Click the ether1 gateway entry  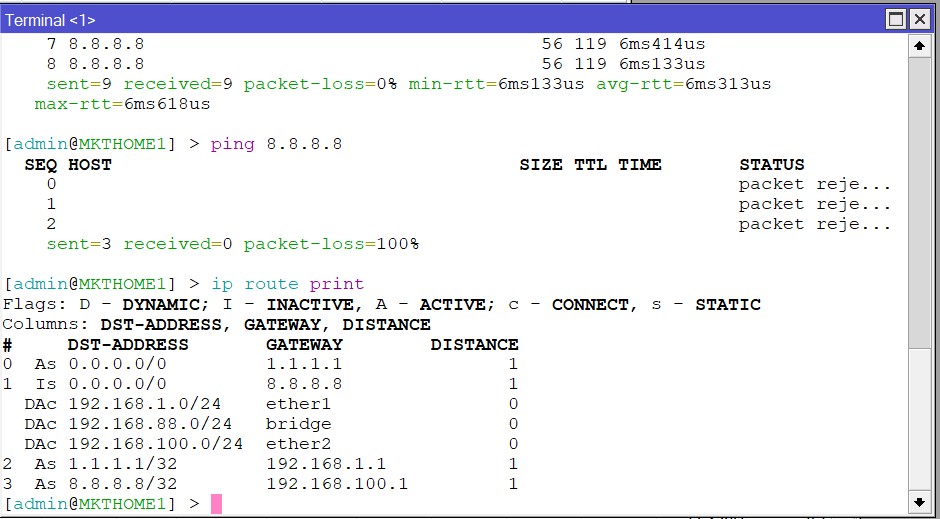[298, 404]
